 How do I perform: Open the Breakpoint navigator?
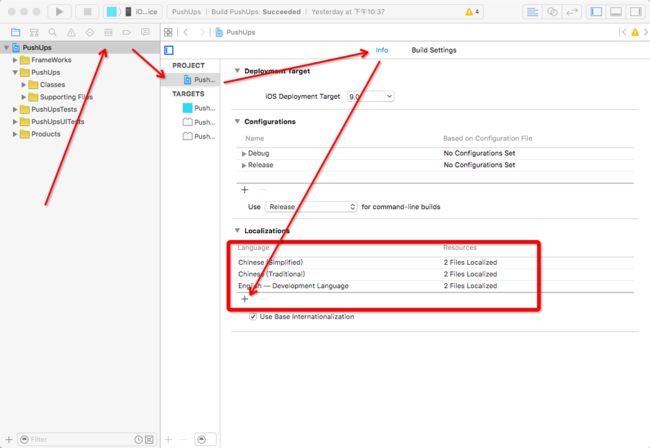(126, 32)
